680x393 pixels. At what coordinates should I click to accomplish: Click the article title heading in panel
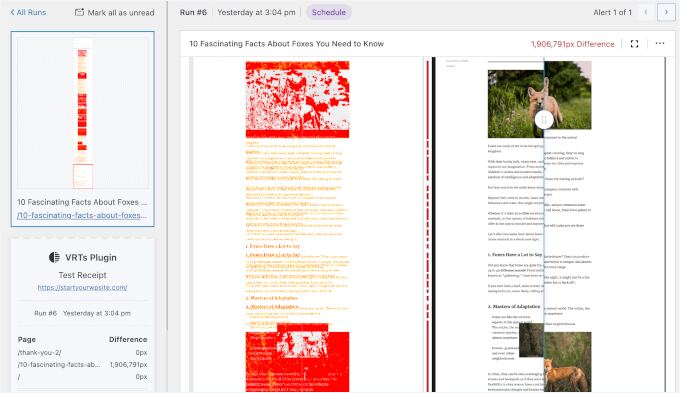286,44
